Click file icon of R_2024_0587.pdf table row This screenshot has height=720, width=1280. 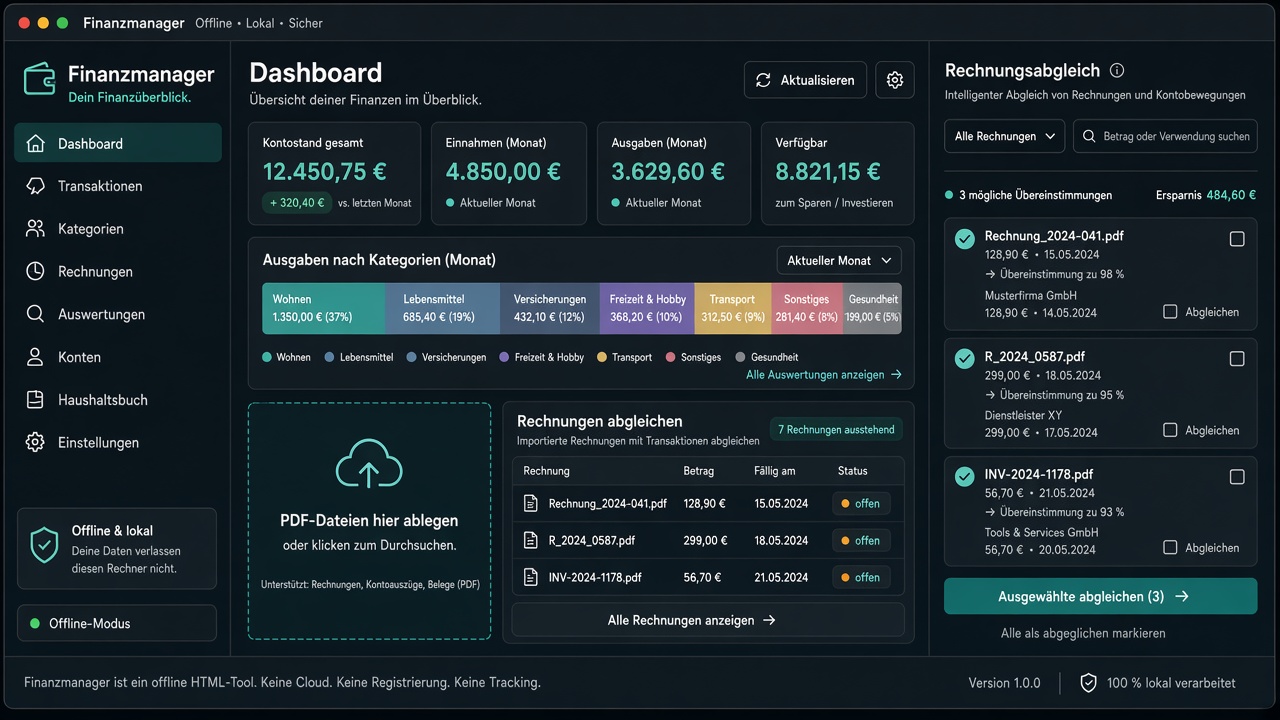531,540
